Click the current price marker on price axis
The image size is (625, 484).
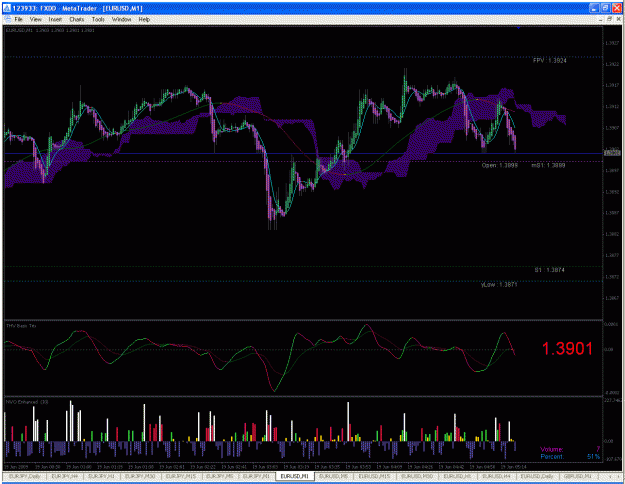tap(612, 153)
